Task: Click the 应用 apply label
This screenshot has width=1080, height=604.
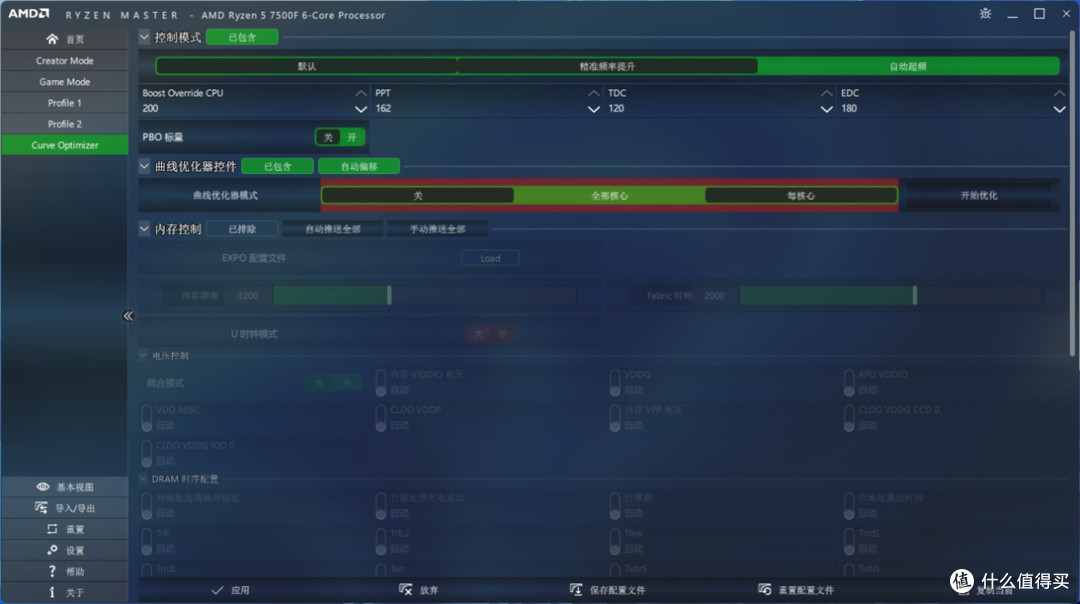Action: point(240,590)
